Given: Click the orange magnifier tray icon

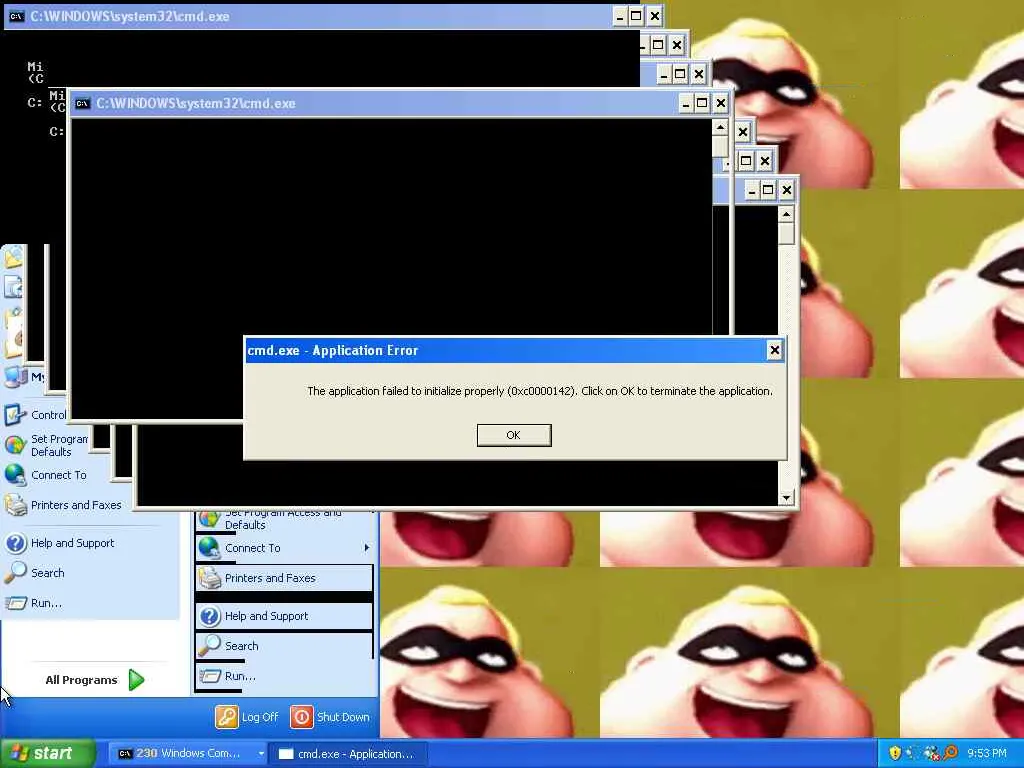Looking at the screenshot, I should coord(950,753).
